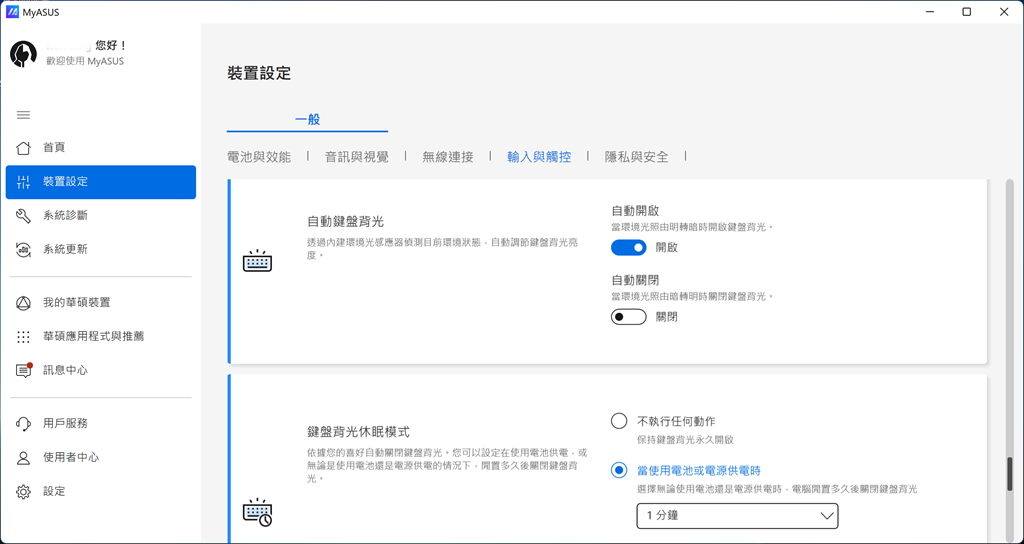Select 當使用電池或電源供電時 radio option
Image resolution: width=1024 pixels, height=544 pixels.
click(619, 470)
